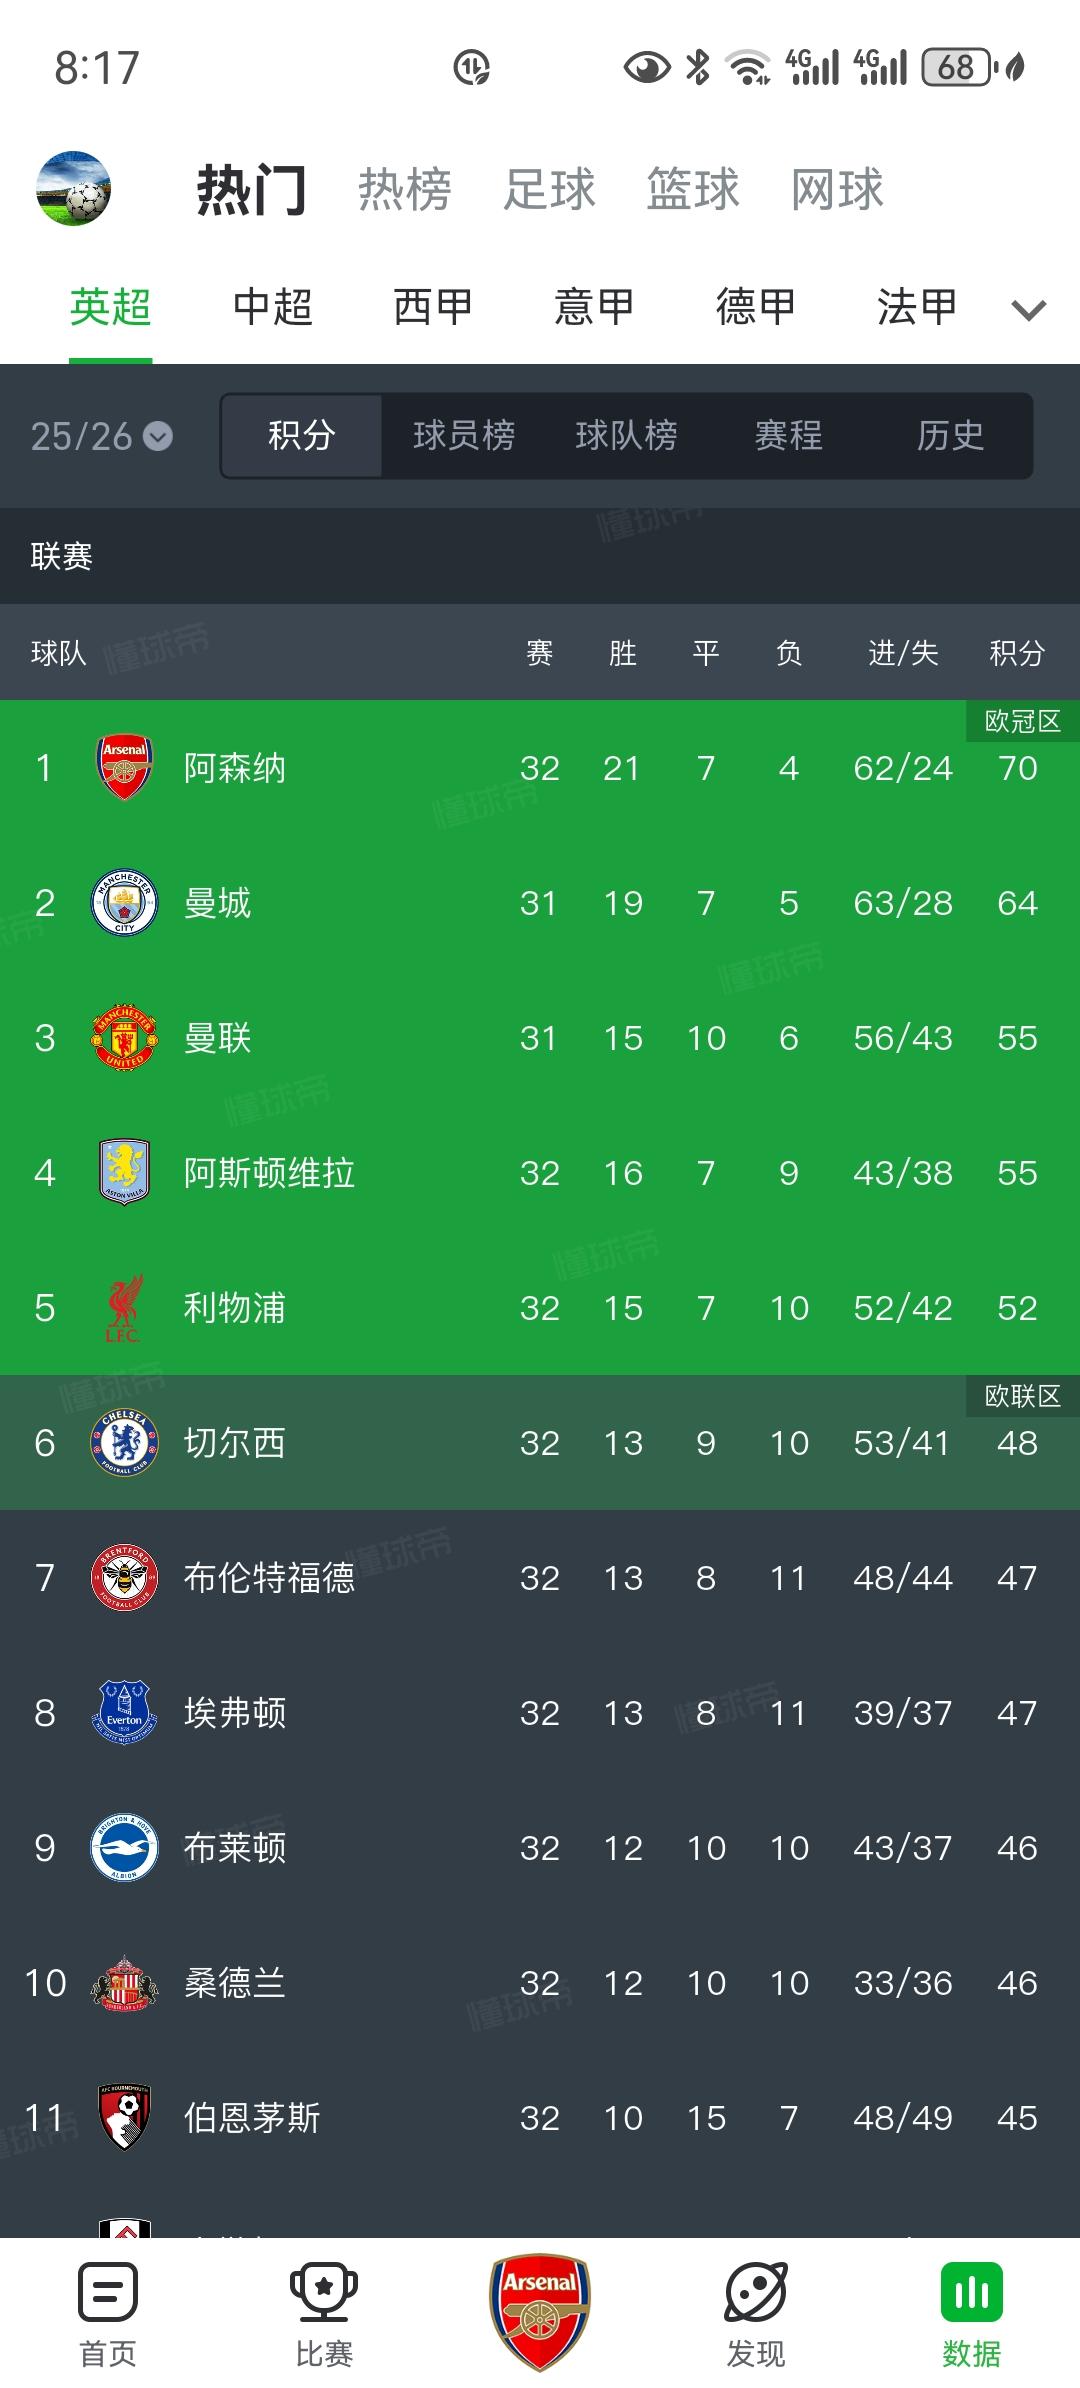
Task: Open the 发现 planet icon
Action: click(x=756, y=2293)
